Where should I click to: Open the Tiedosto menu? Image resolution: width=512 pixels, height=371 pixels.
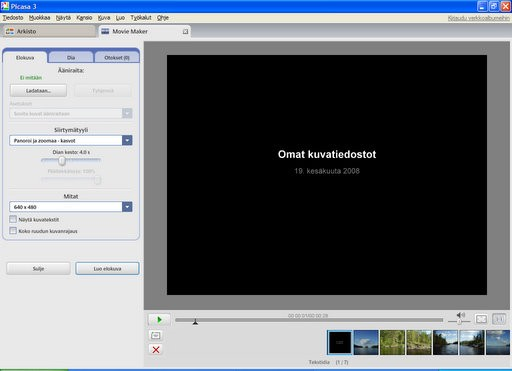[x=13, y=18]
